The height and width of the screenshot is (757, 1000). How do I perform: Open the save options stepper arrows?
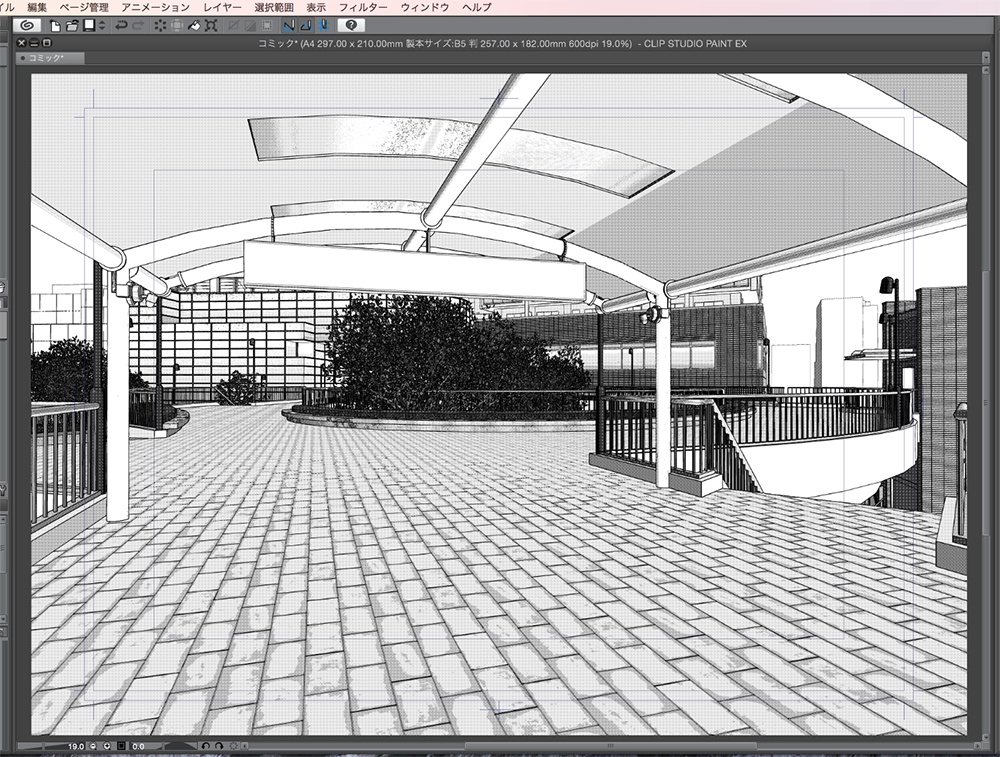click(102, 26)
